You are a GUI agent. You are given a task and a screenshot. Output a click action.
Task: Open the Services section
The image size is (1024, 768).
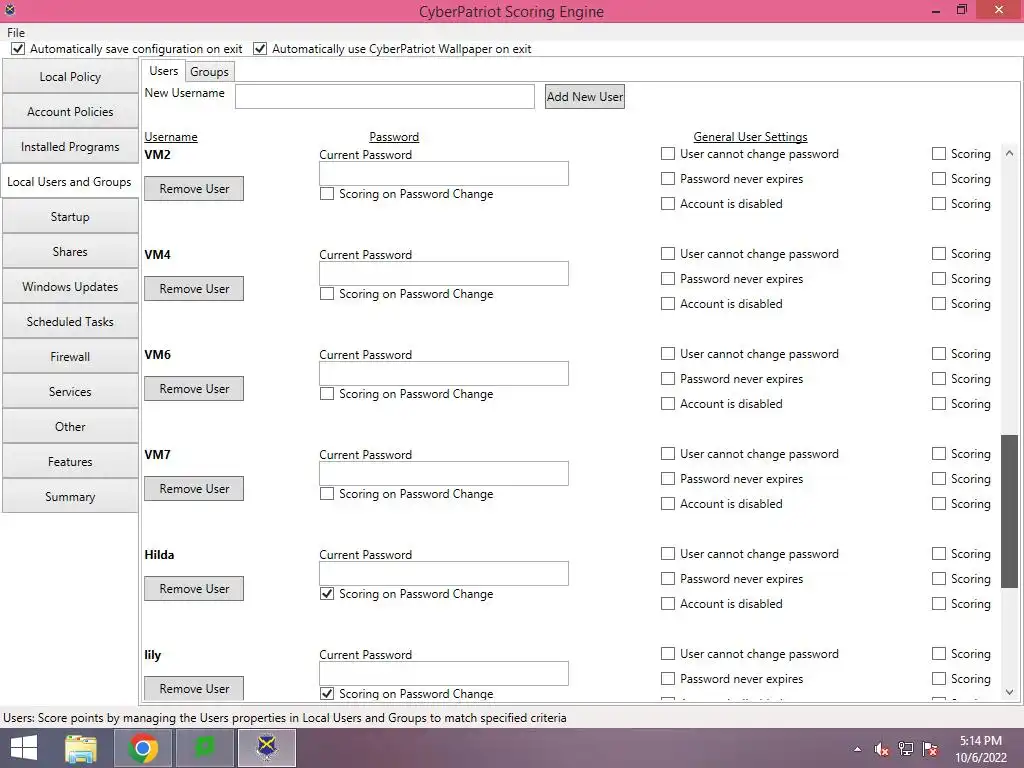pos(70,392)
